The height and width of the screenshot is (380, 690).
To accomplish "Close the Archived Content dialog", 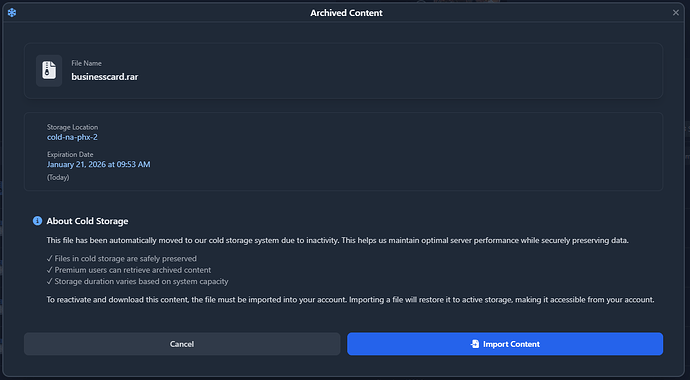I will [x=676, y=13].
